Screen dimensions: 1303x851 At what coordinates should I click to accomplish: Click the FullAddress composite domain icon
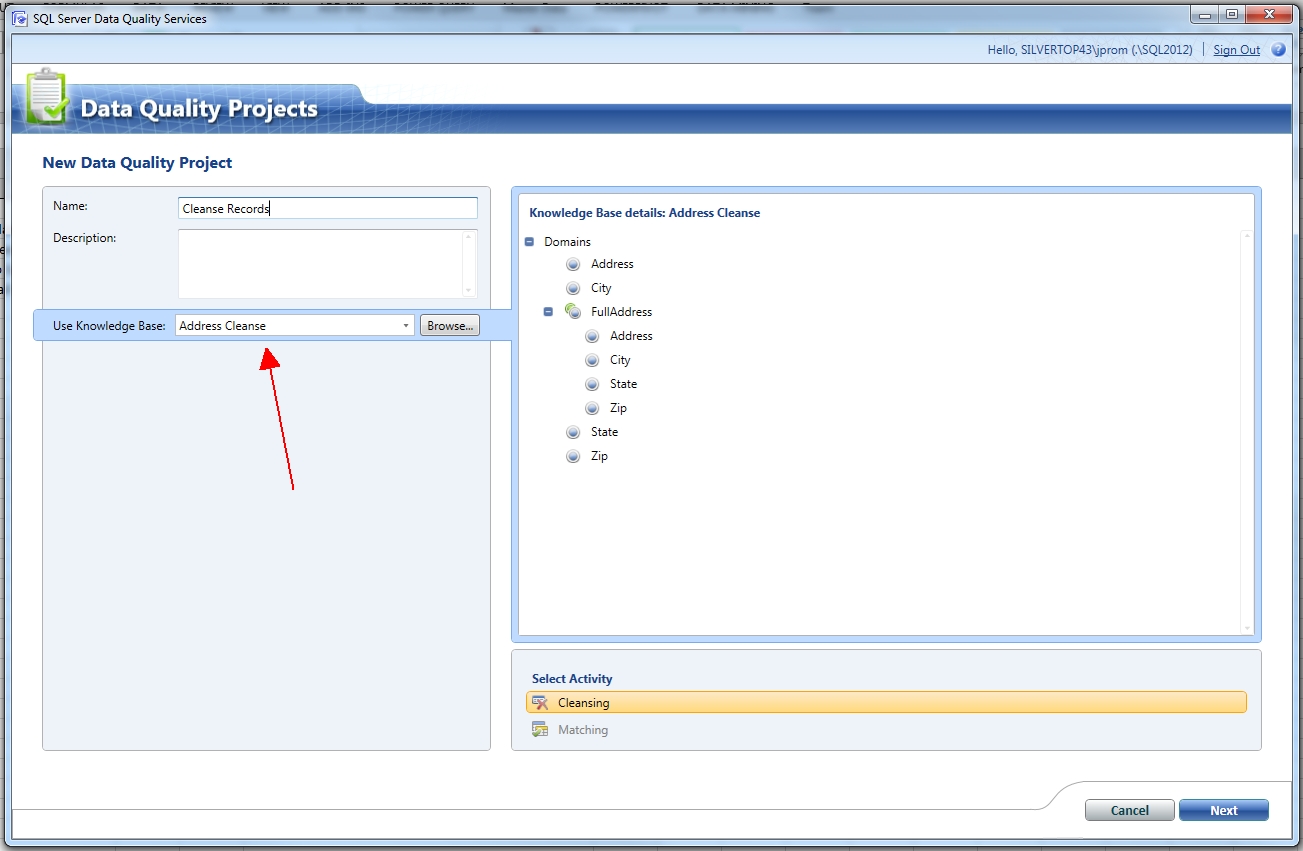pyautogui.click(x=573, y=312)
